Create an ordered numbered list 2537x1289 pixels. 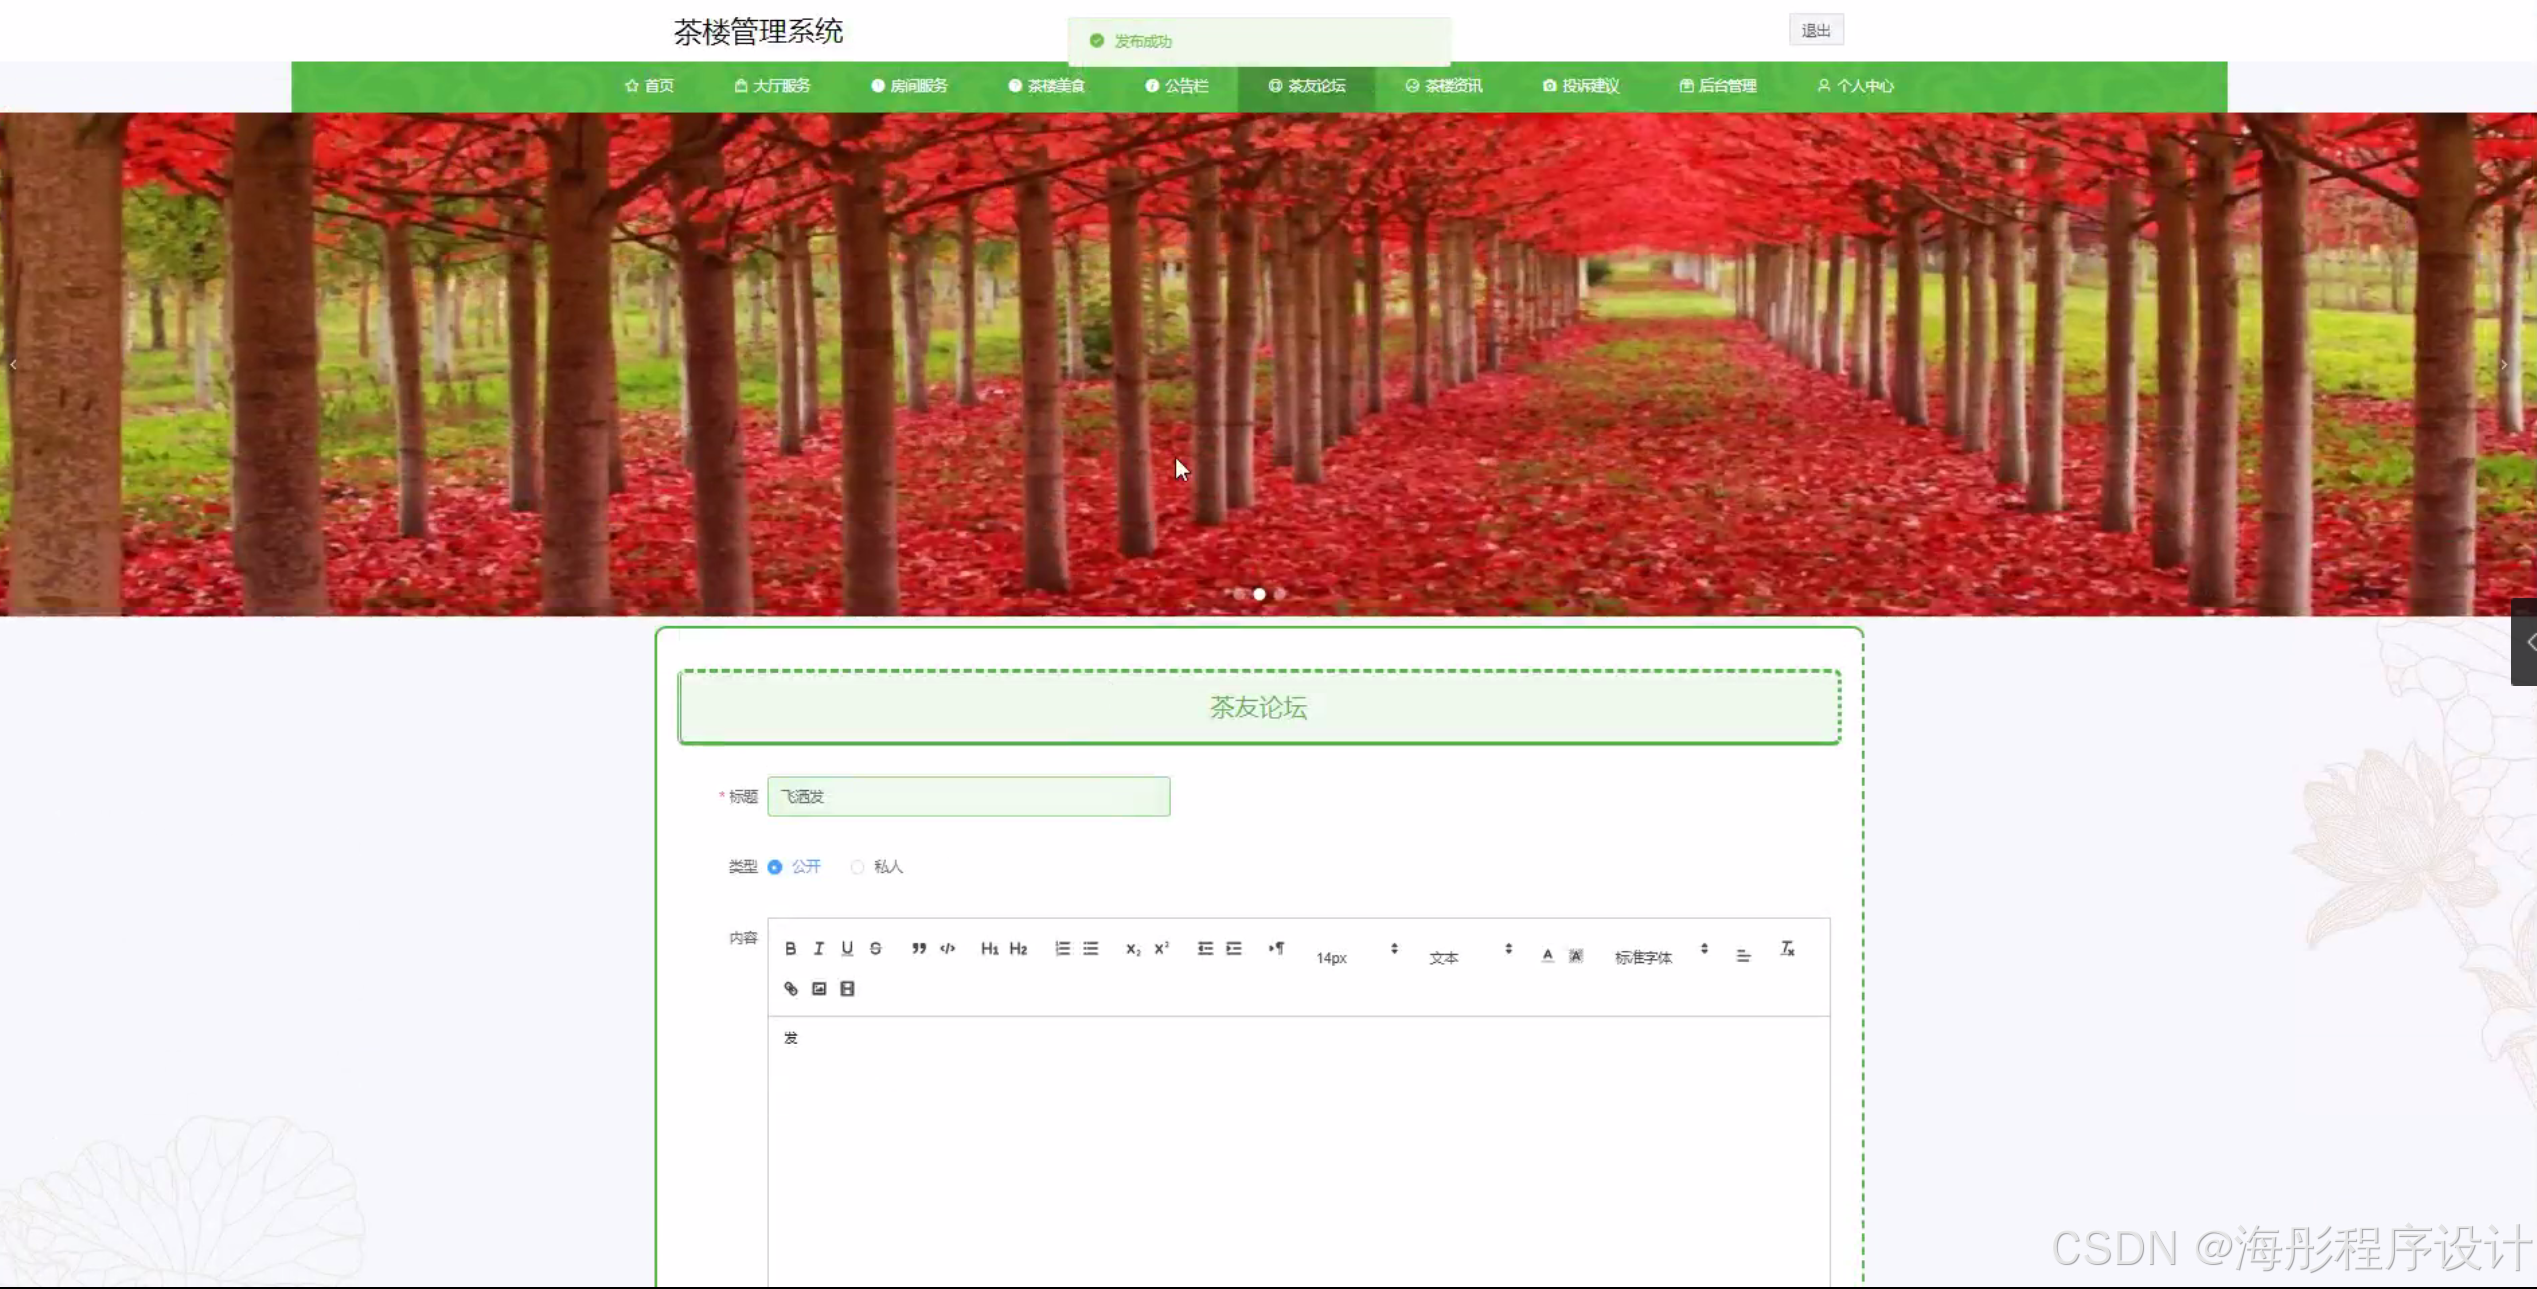(1062, 948)
